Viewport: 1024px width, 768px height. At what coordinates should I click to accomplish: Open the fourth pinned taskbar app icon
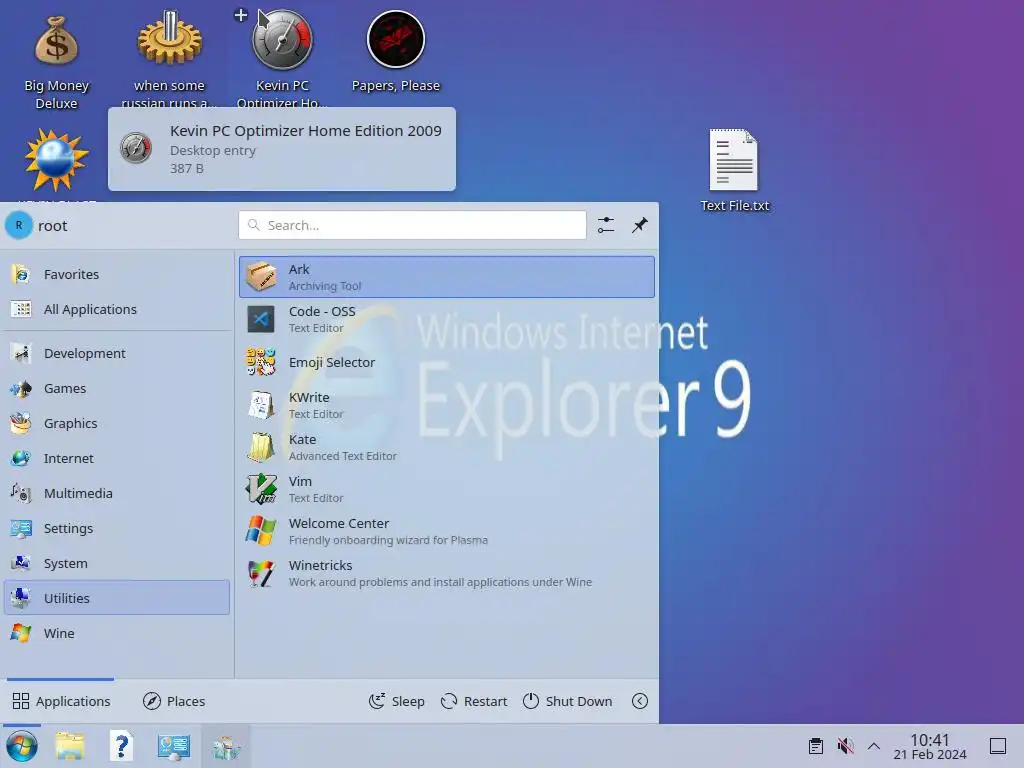[x=226, y=746]
